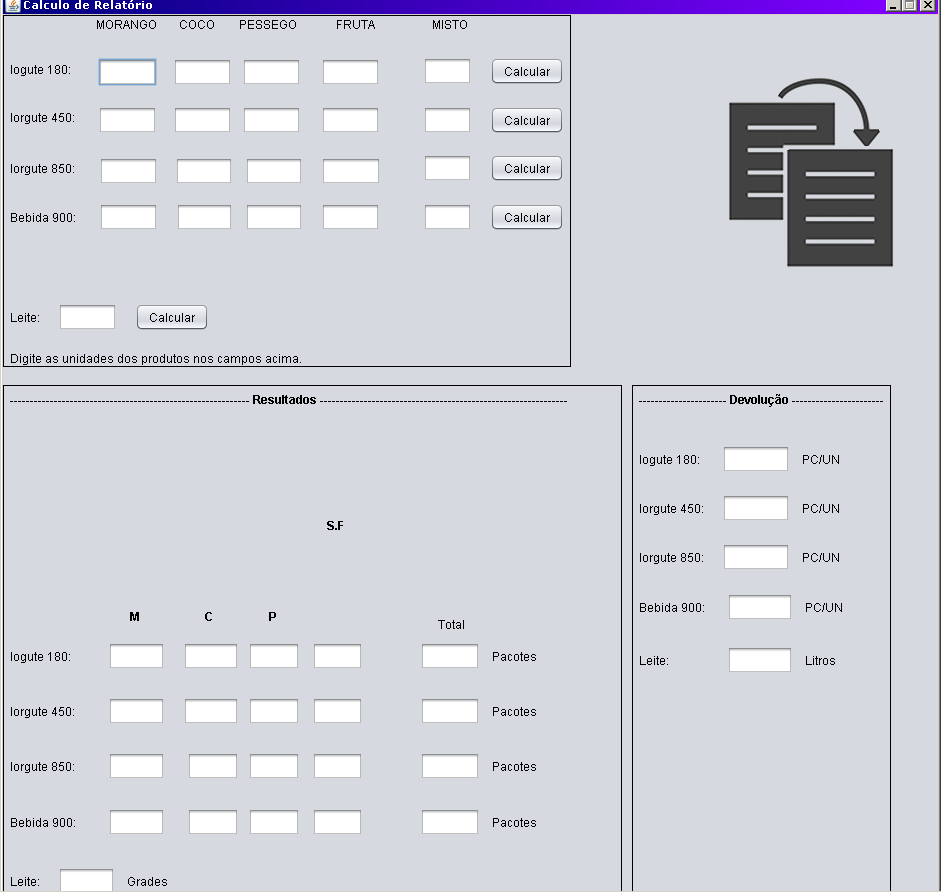Focus the MISTO field for Bebida 900
Image resolution: width=941 pixels, height=893 pixels.
pos(447,217)
